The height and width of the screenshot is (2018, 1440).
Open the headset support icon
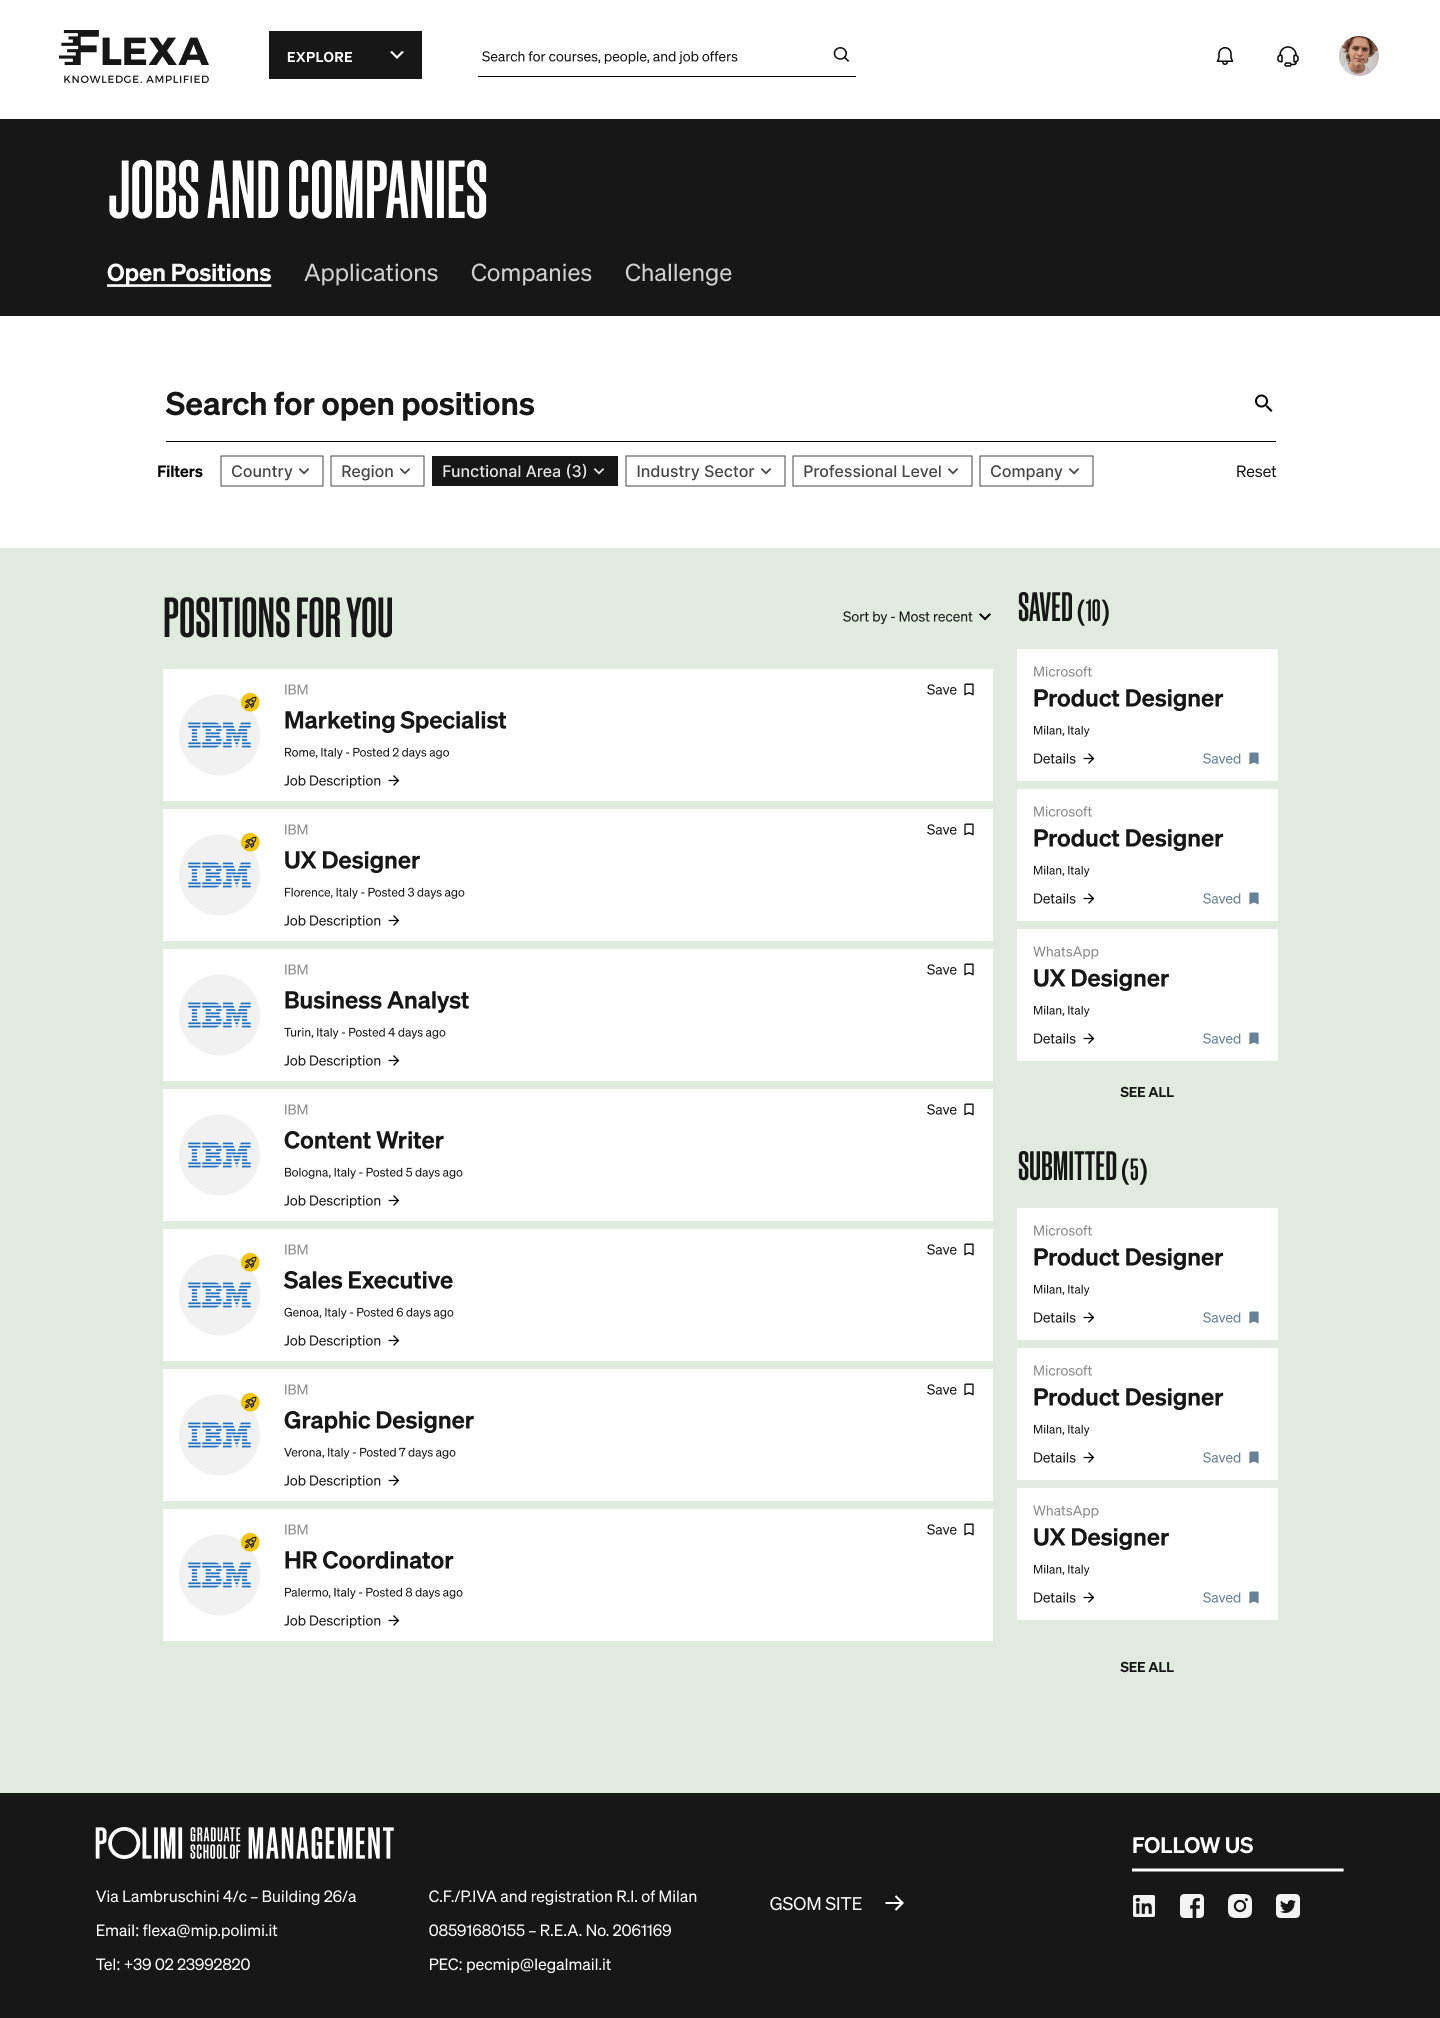[x=1288, y=56]
